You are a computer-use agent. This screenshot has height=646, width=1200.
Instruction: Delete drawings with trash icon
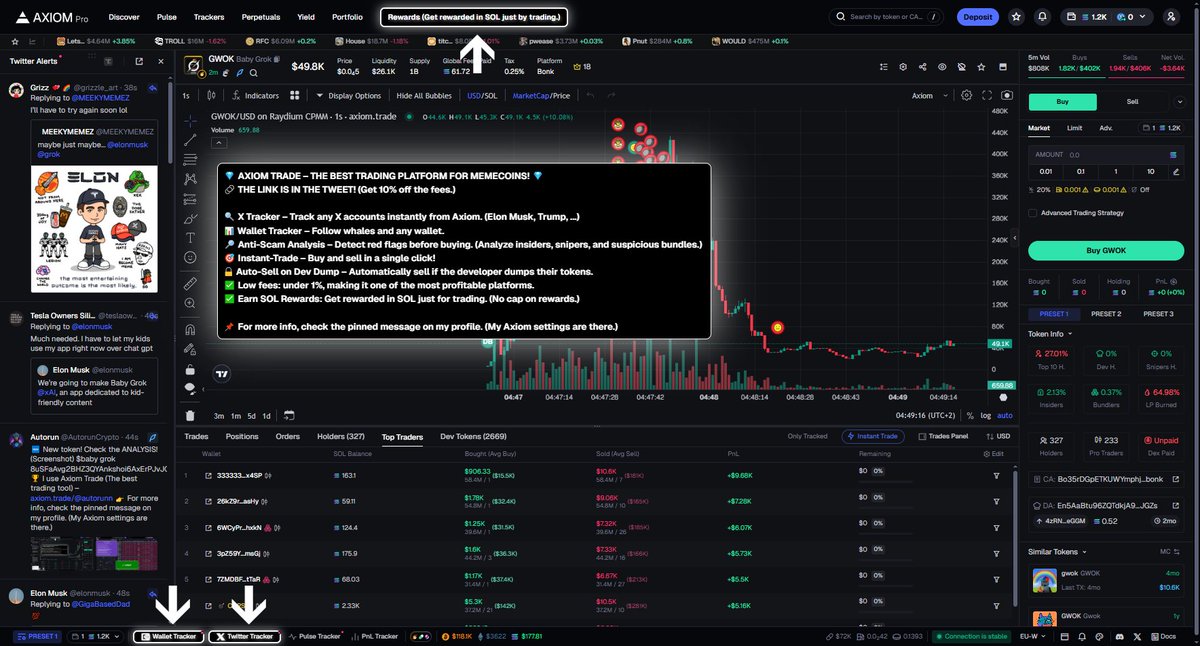[x=190, y=415]
